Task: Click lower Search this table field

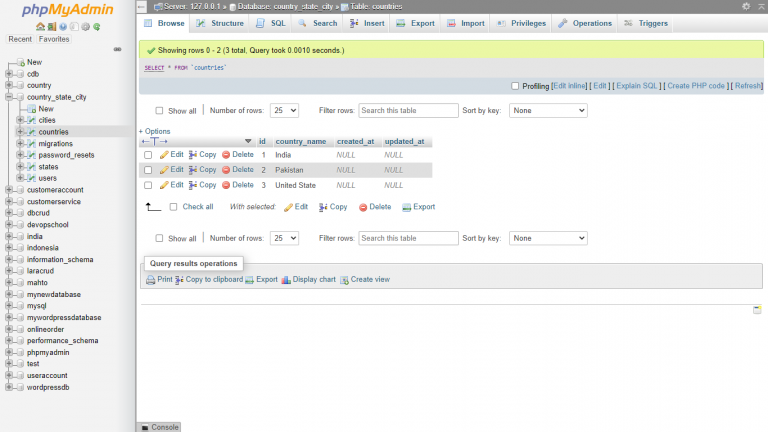Action: pos(408,238)
